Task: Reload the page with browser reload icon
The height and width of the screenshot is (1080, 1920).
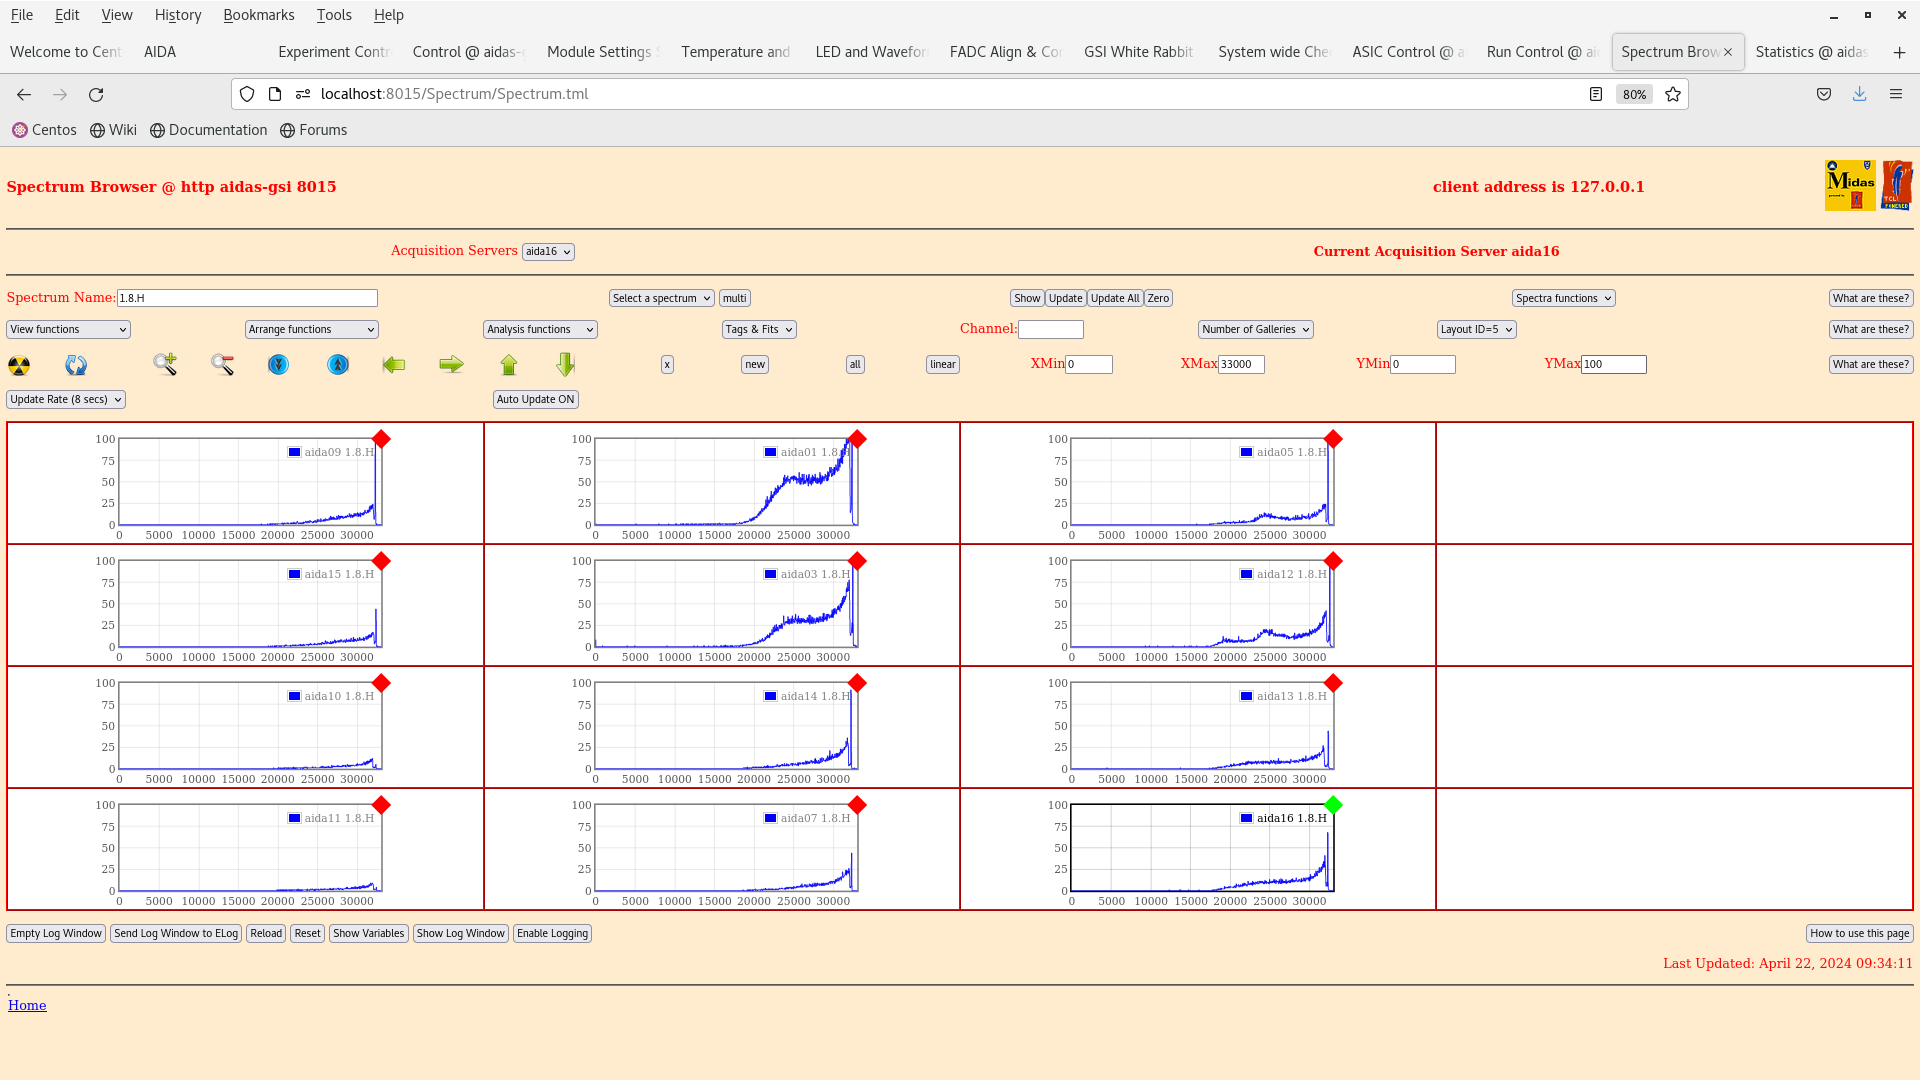Action: tap(96, 94)
